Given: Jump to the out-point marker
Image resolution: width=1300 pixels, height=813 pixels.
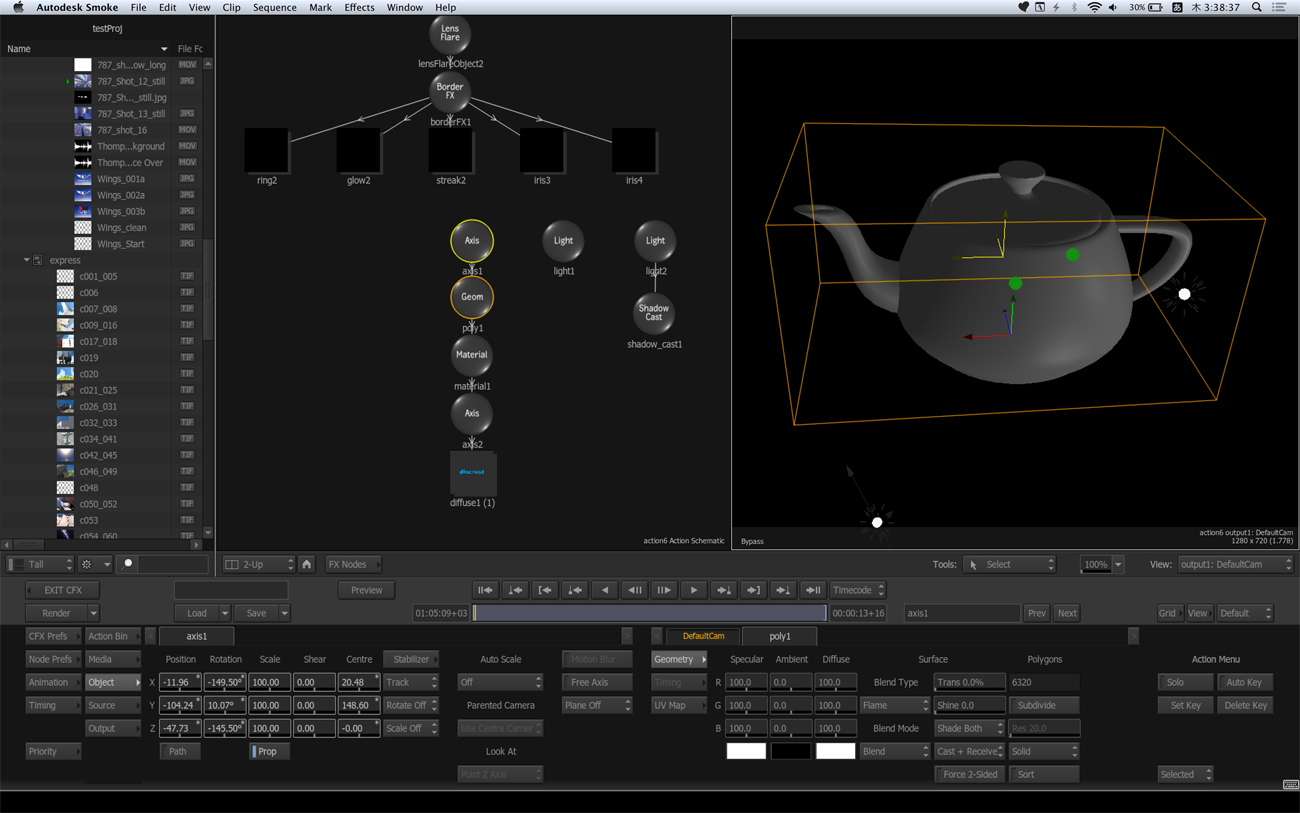Looking at the screenshot, I should coord(753,590).
